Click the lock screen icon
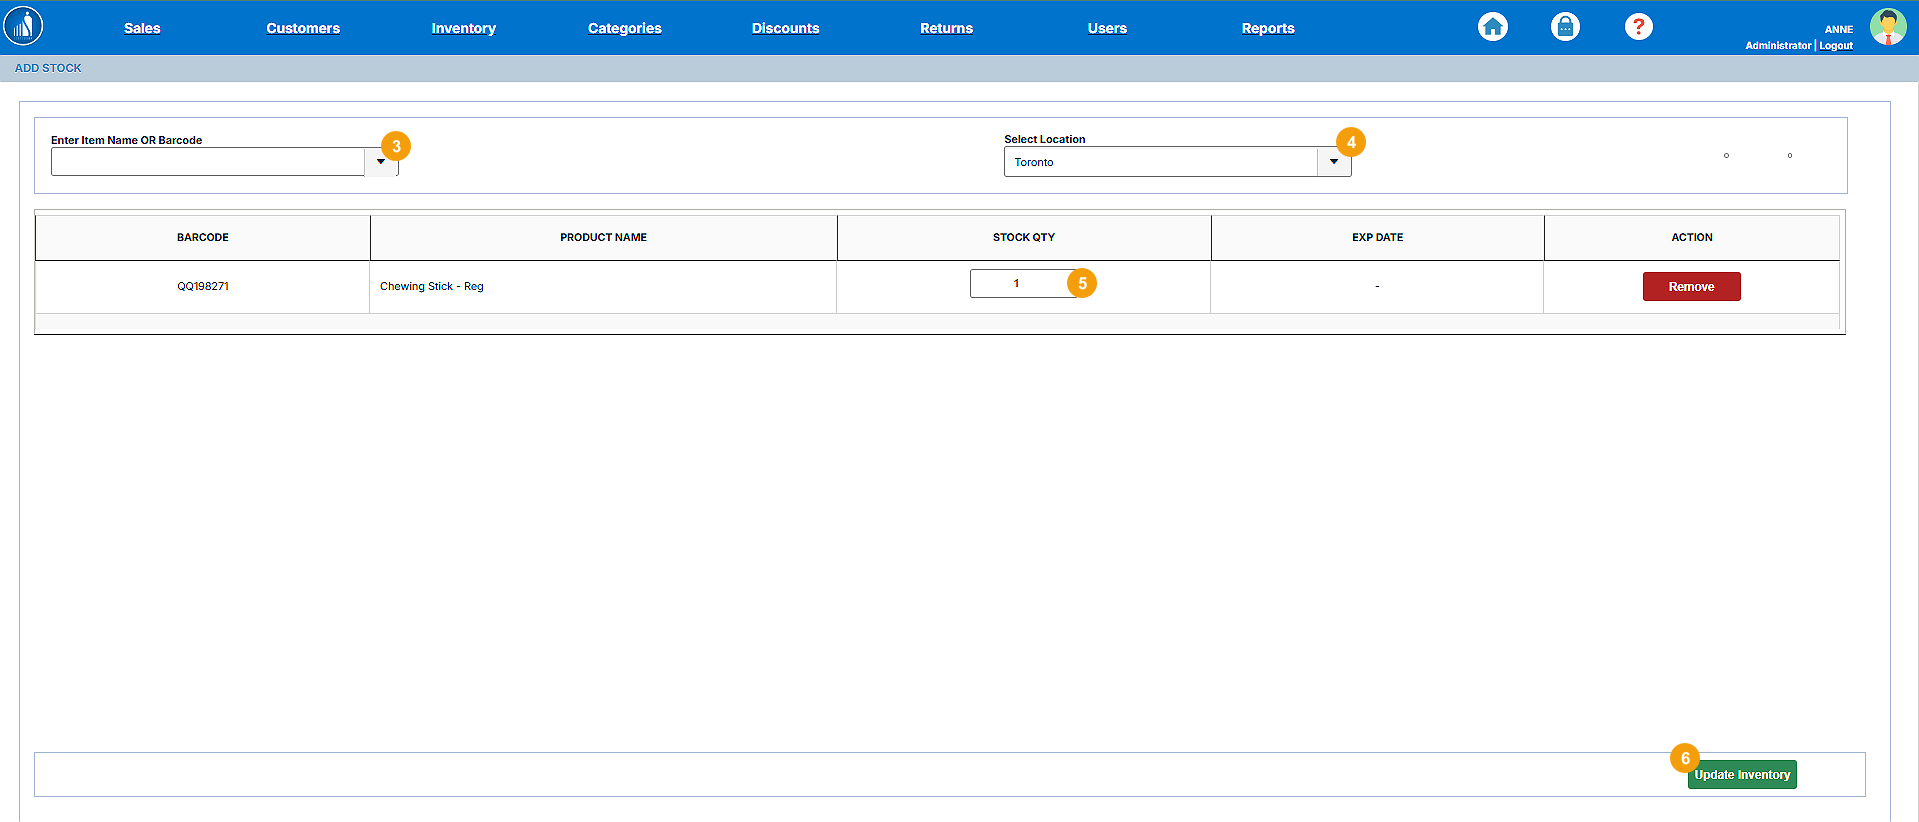This screenshot has width=1919, height=822. tap(1565, 27)
